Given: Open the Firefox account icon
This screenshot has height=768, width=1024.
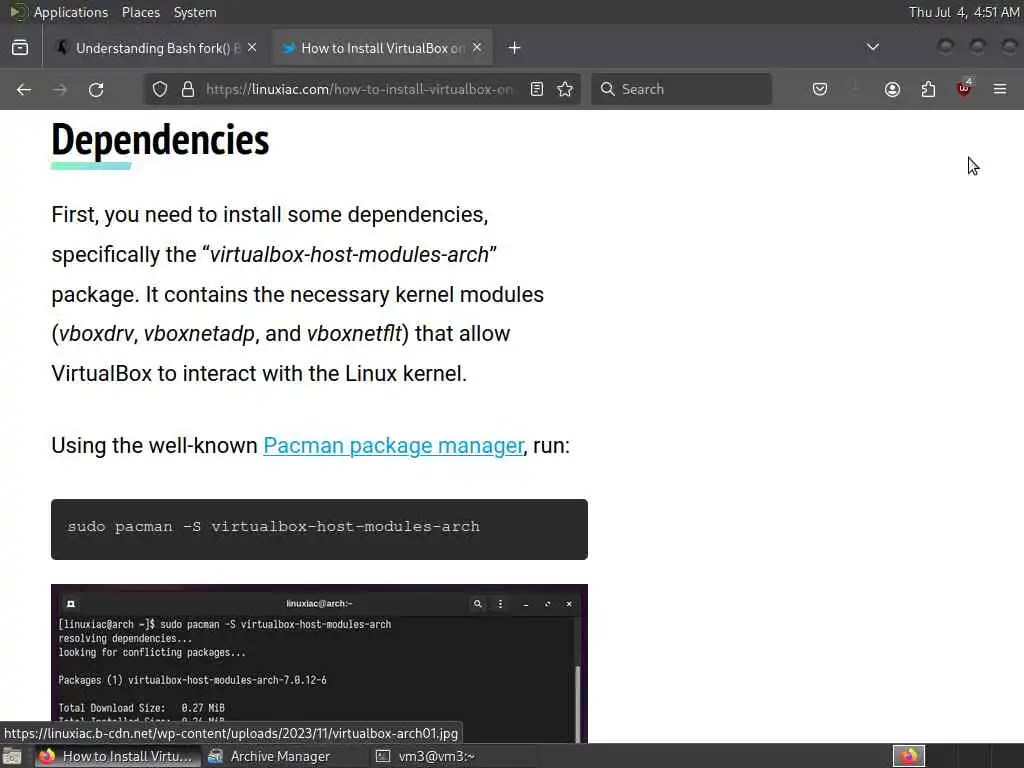Looking at the screenshot, I should (x=892, y=89).
